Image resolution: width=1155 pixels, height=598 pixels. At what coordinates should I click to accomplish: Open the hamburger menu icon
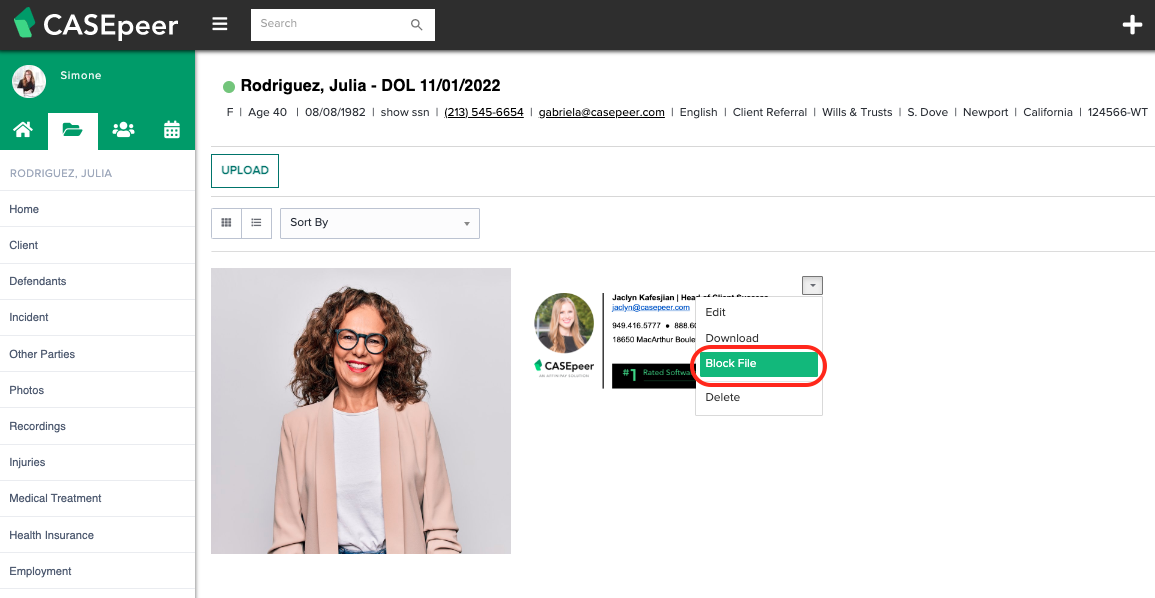coord(219,24)
